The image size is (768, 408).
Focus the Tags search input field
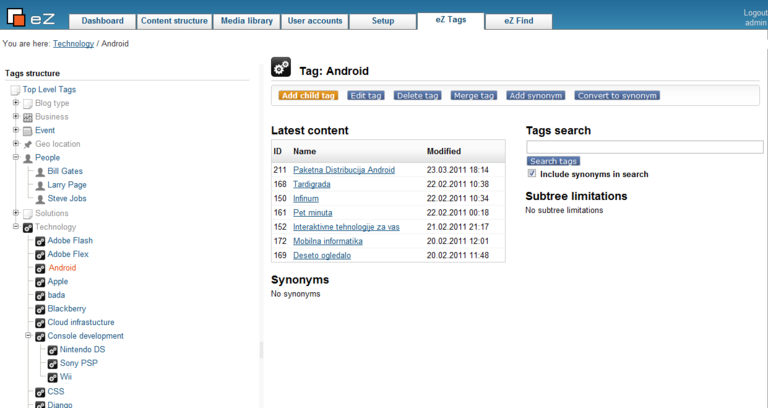pyautogui.click(x=645, y=147)
